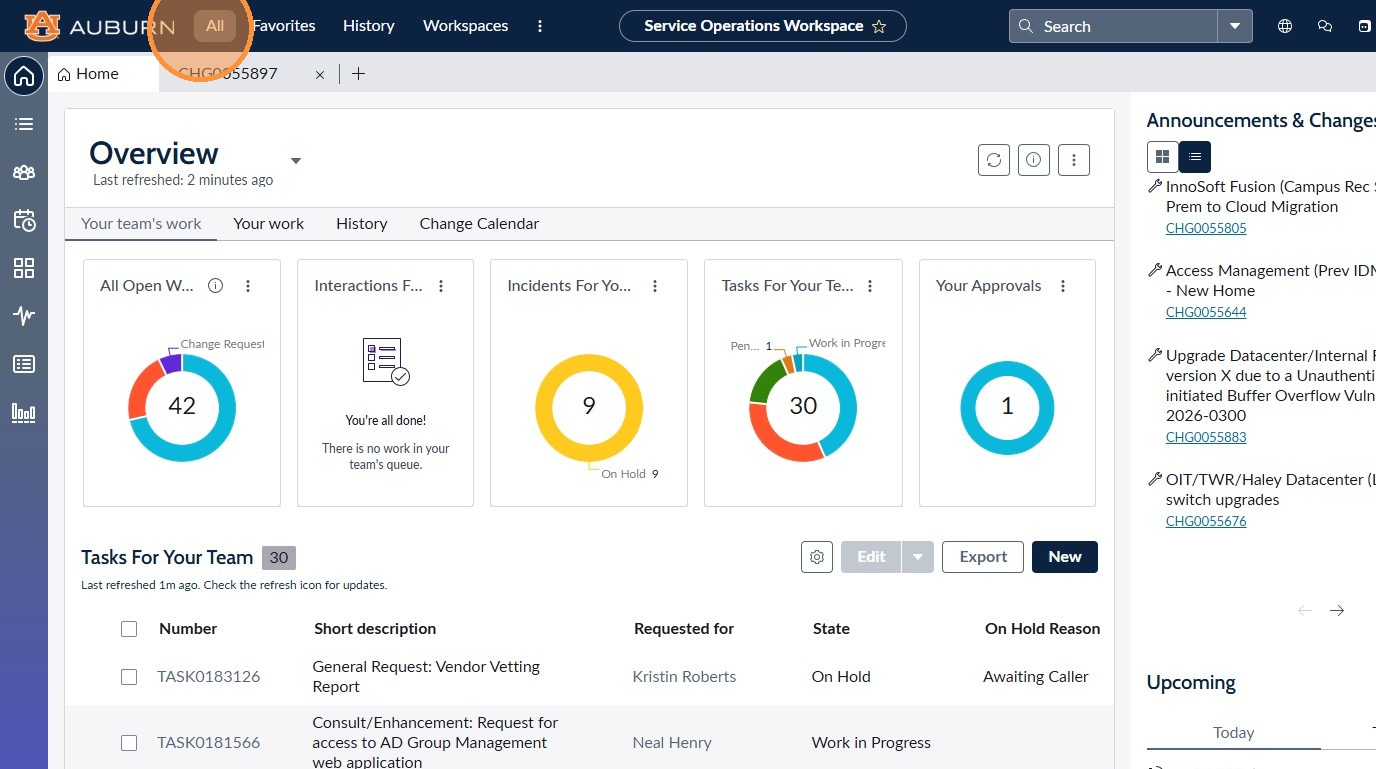Open the calendar schedule icon in sidebar

[x=24, y=220]
